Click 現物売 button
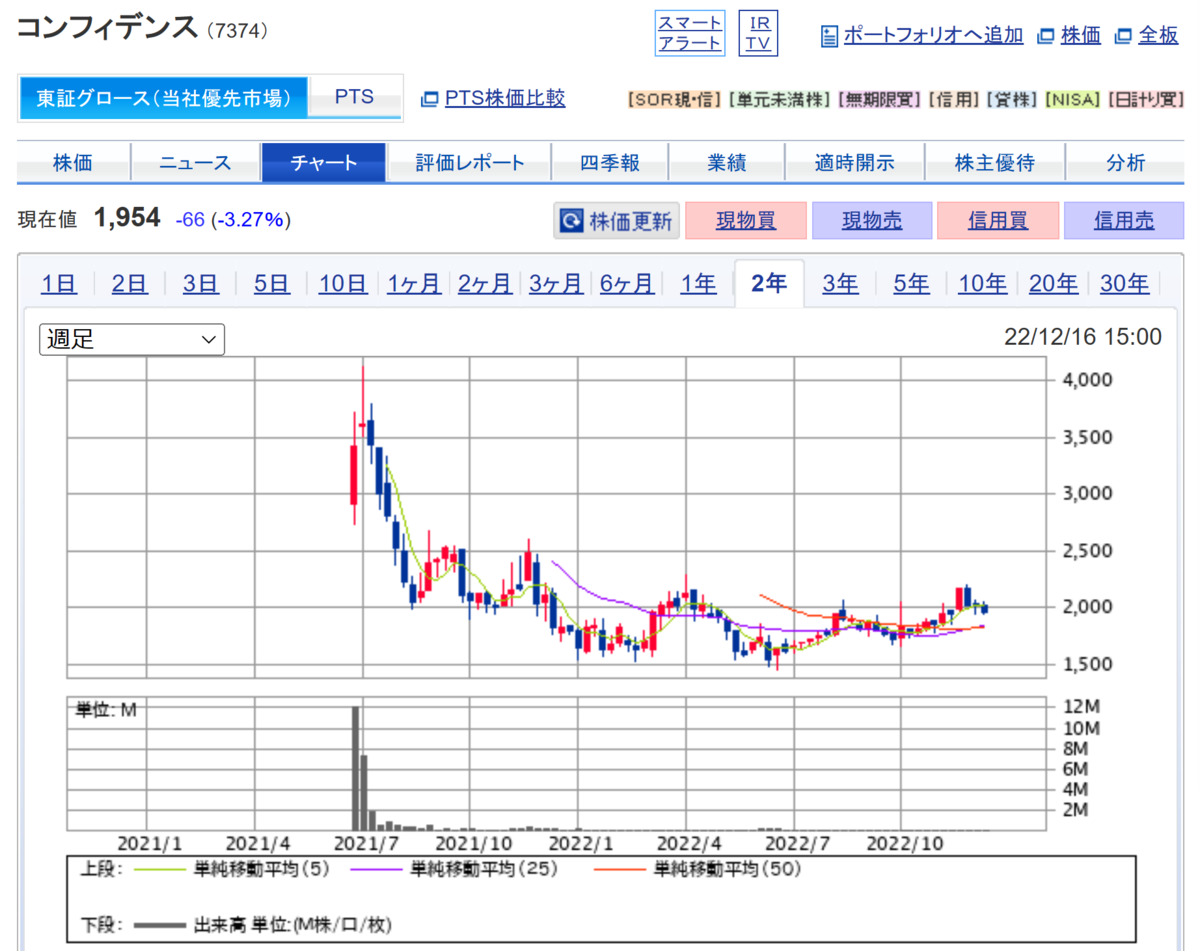 (x=872, y=221)
